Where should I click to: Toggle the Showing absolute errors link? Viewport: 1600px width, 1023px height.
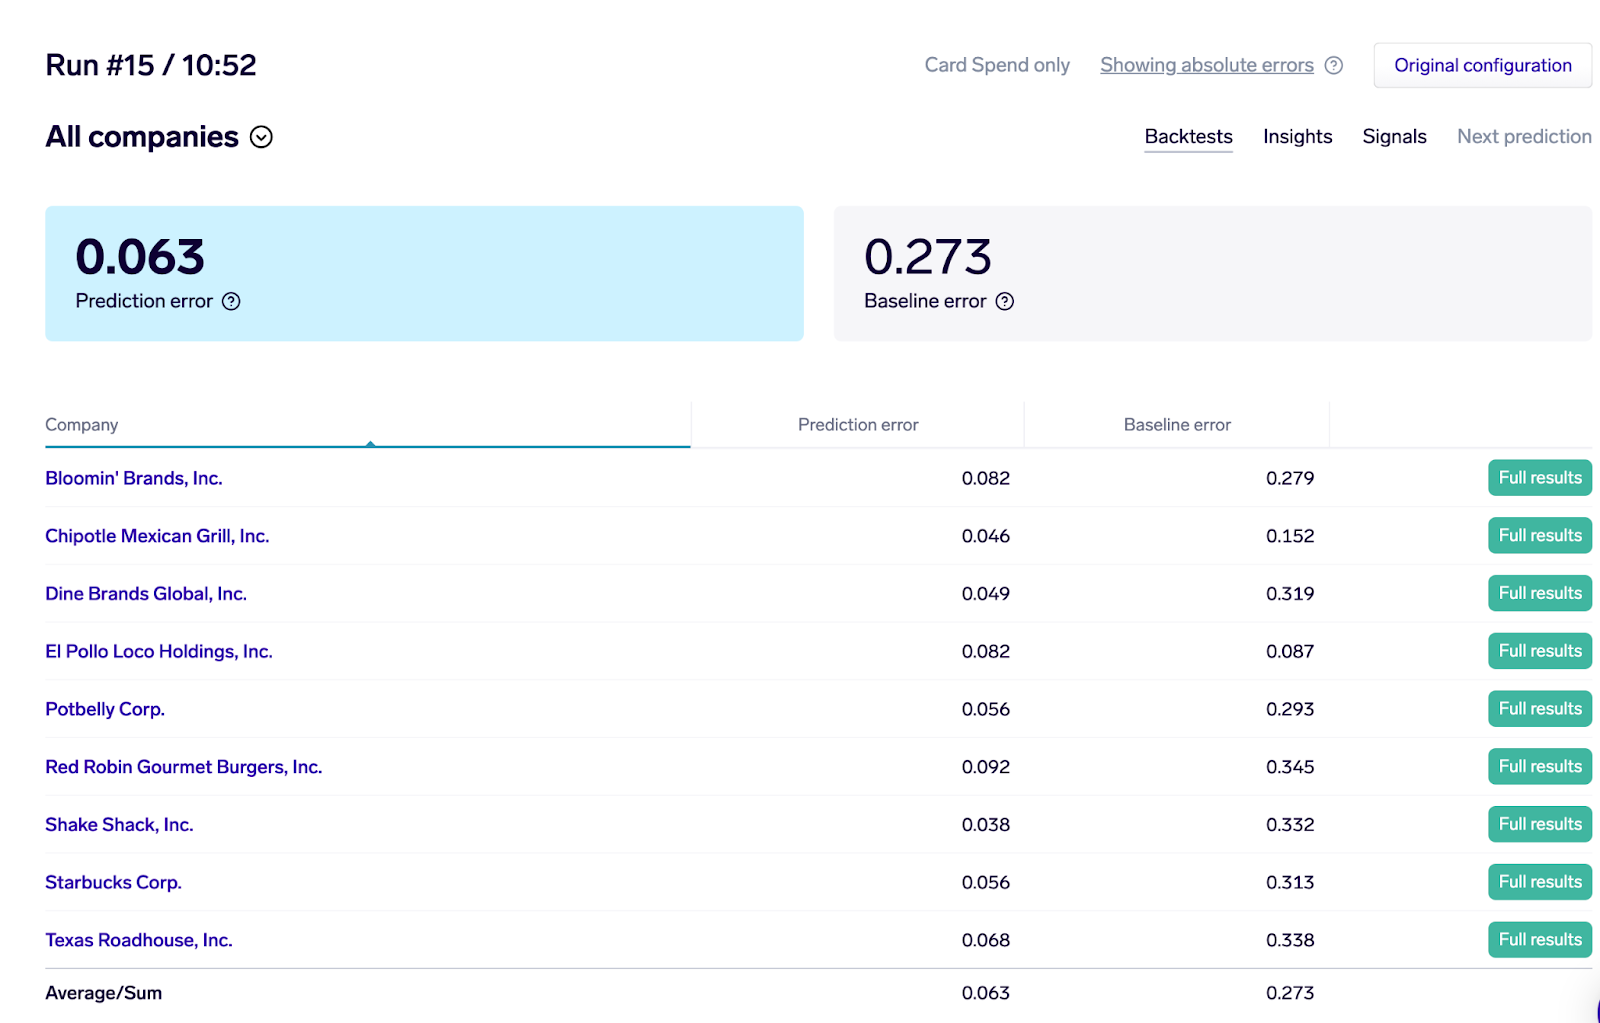pyautogui.click(x=1207, y=65)
